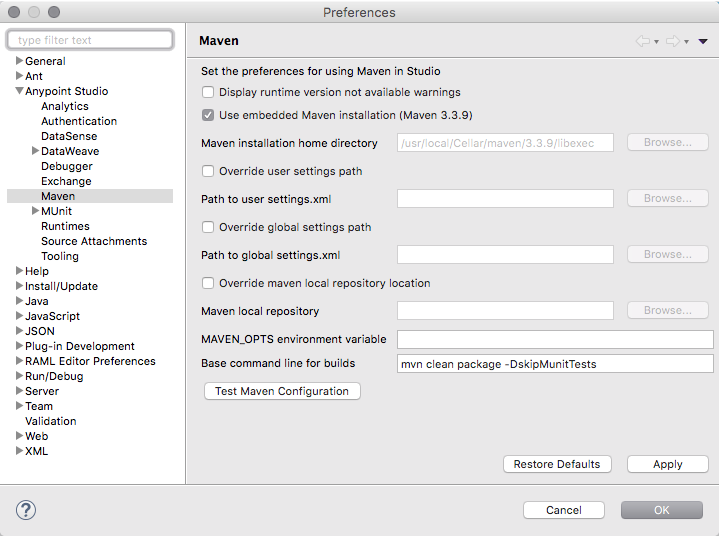Open the view menu triangle icon
The height and width of the screenshot is (536, 720).
pos(703,42)
